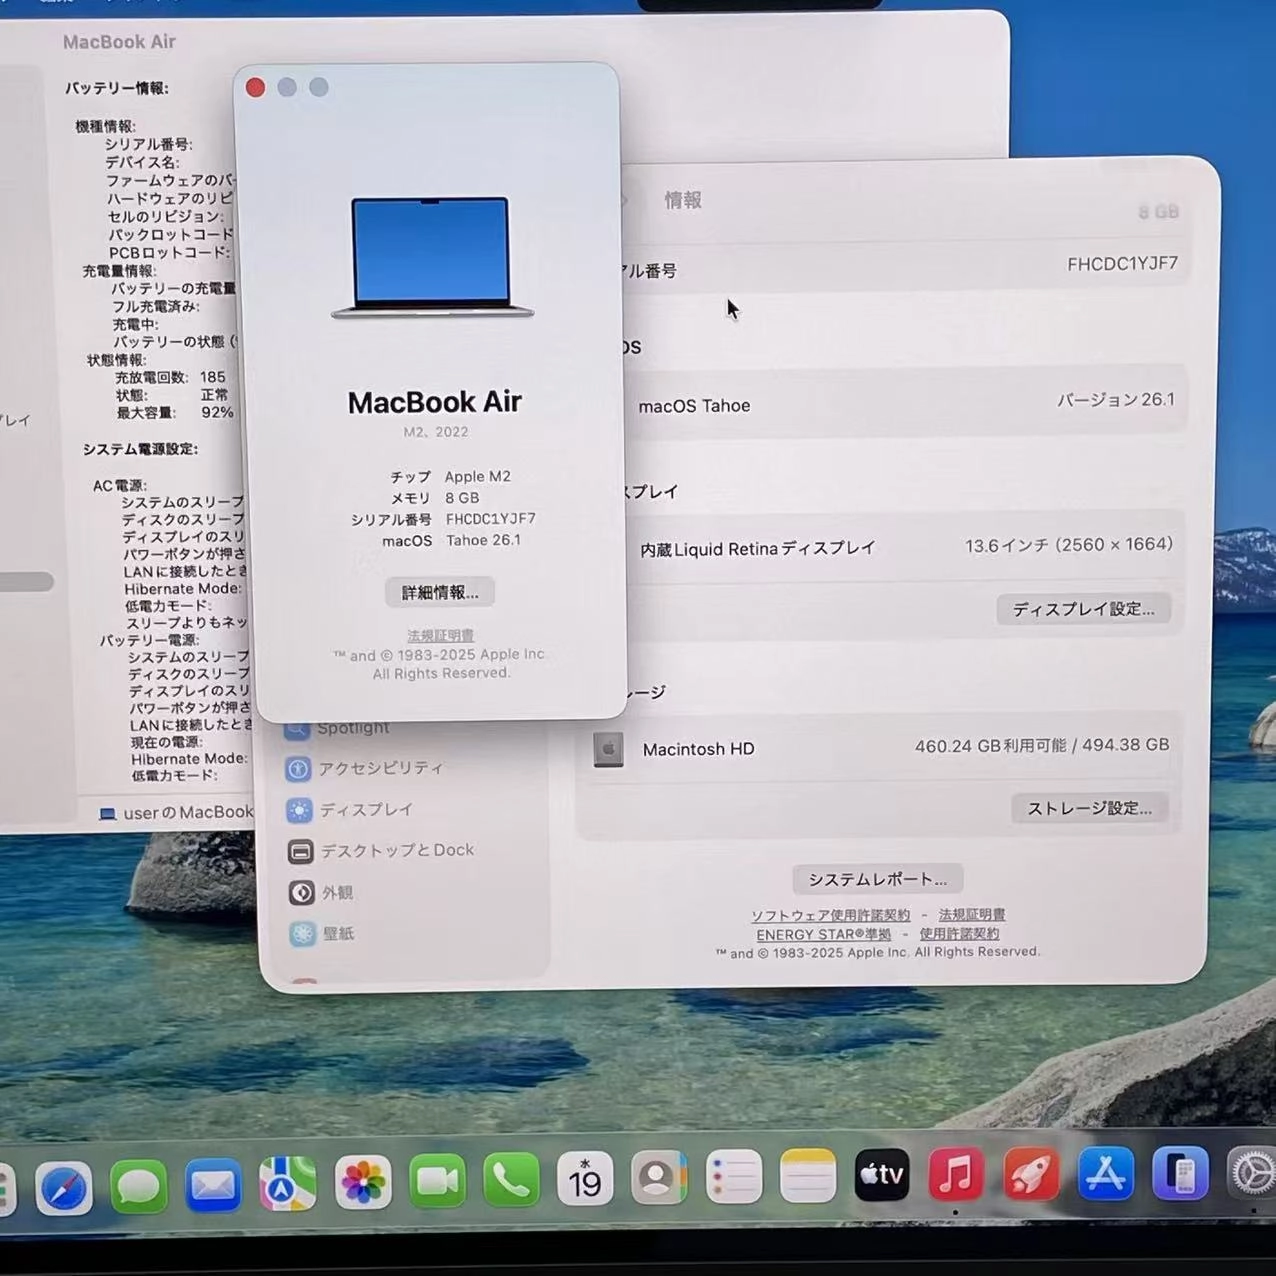Click the red rocket app icon
Screen dimensions: 1276x1276
(x=1031, y=1173)
